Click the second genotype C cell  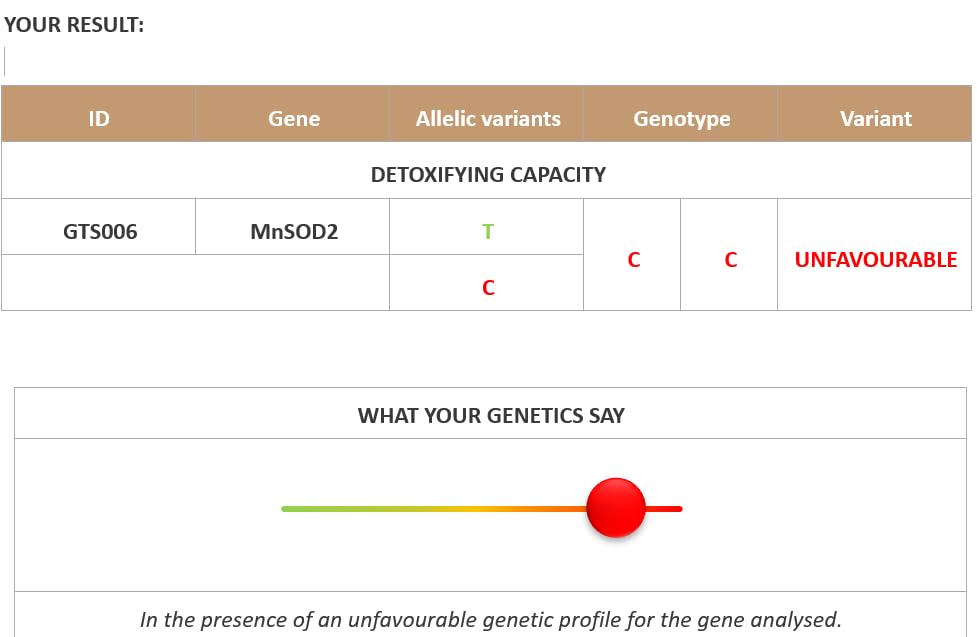pos(730,260)
